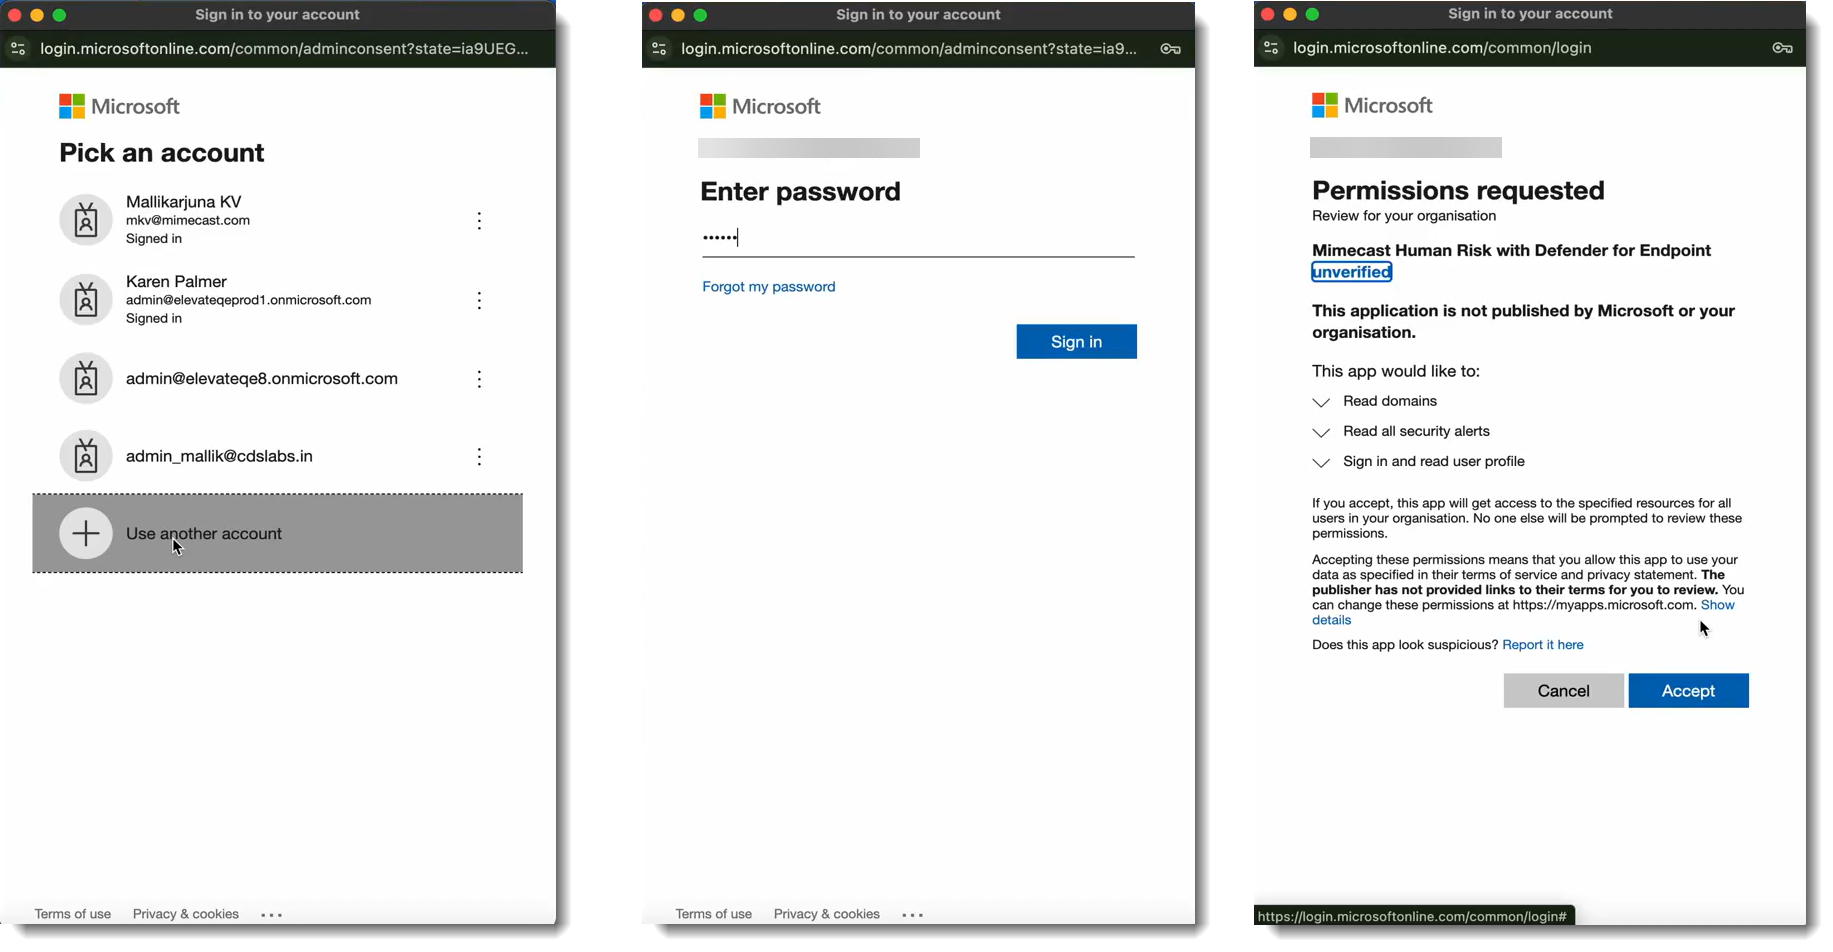Expand the Read all security alerts permission
The image size is (1833, 952).
1321,432
